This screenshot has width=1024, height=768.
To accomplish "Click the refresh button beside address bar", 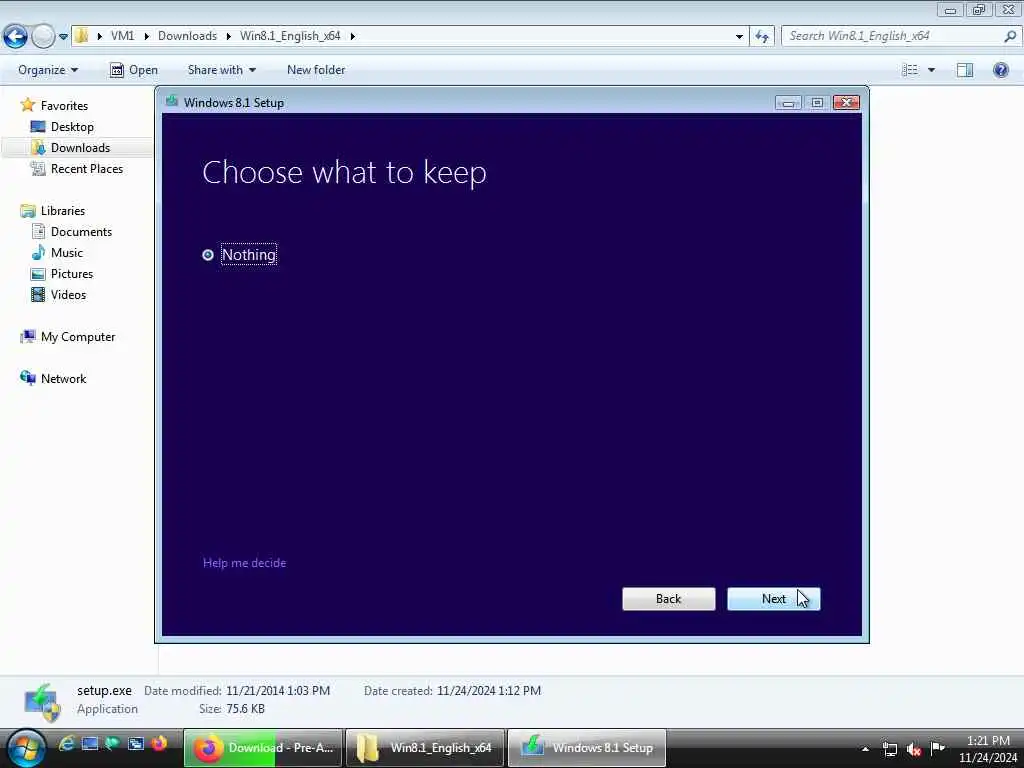I will 761,36.
